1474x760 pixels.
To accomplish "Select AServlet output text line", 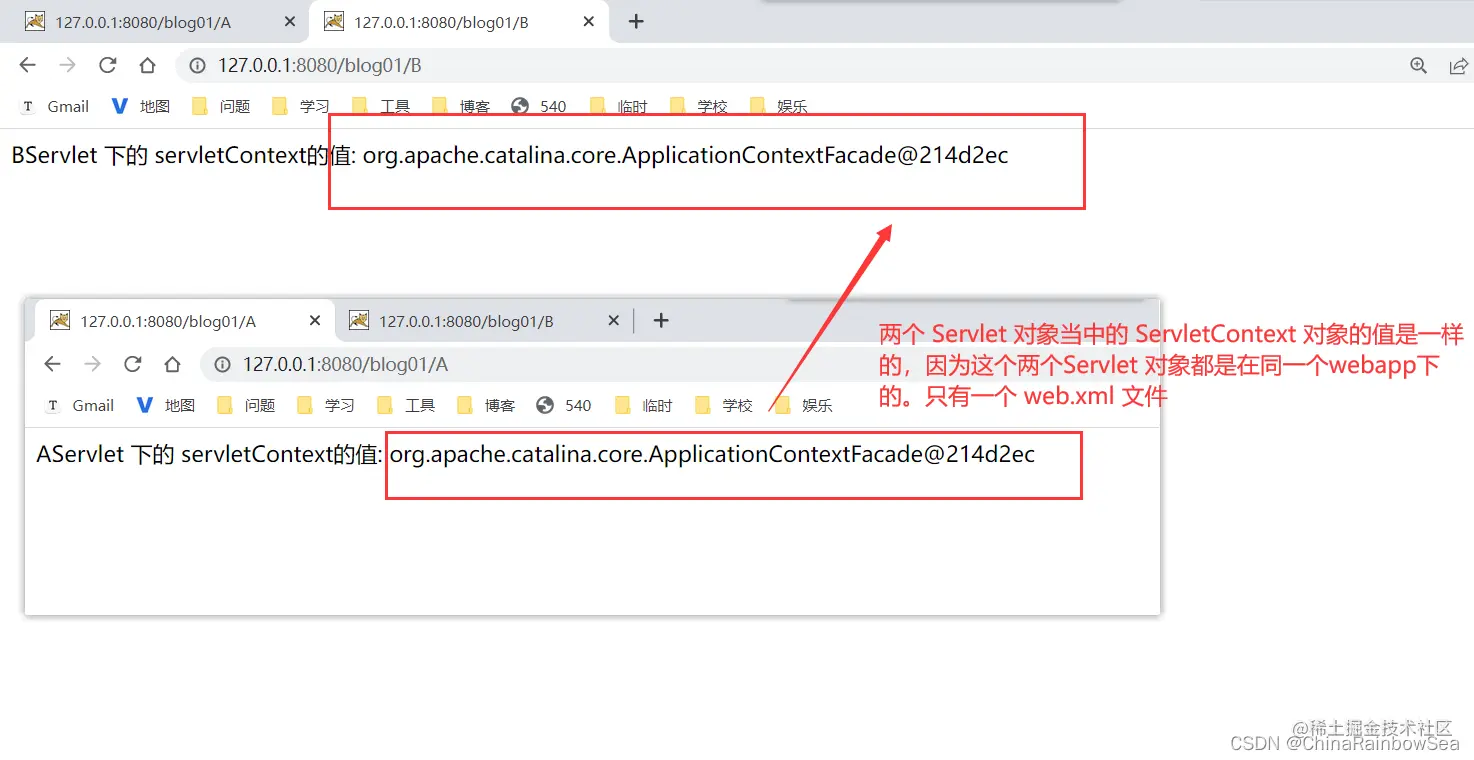I will [536, 455].
